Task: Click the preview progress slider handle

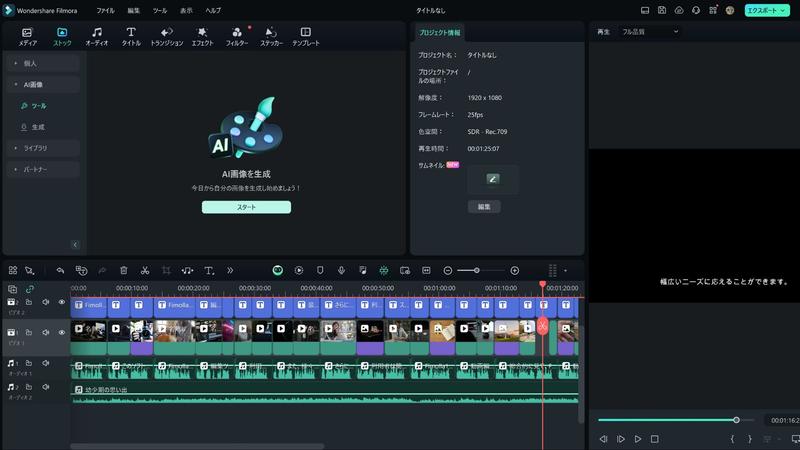Action: pos(736,420)
